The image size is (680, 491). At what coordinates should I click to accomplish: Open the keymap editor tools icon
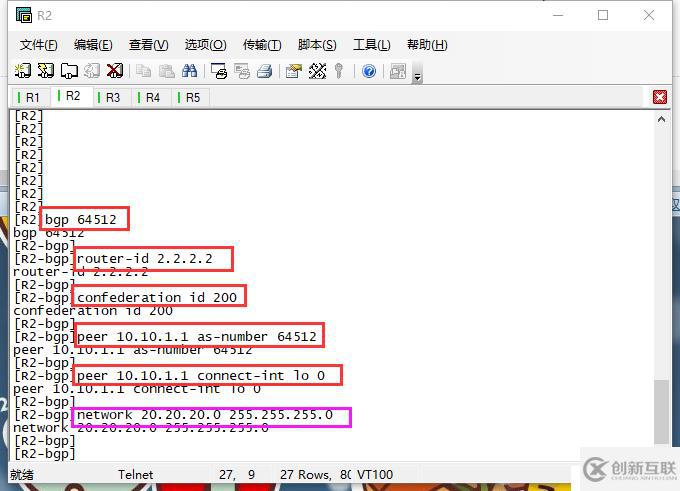(317, 71)
